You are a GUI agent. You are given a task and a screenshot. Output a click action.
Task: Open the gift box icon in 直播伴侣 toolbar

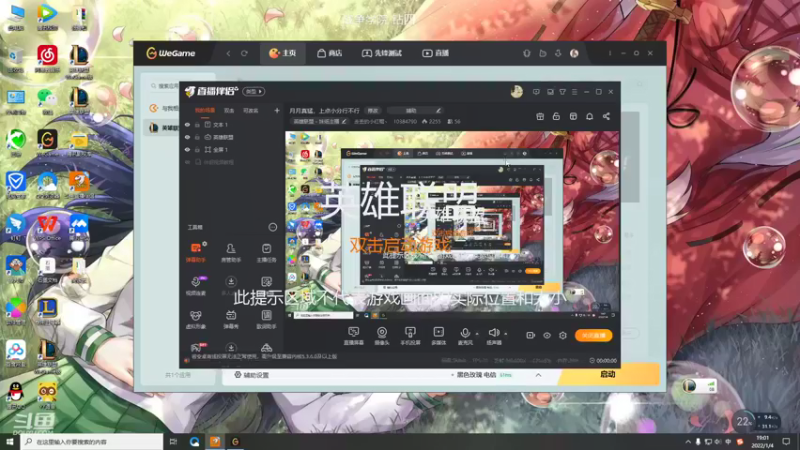[x=540, y=116]
